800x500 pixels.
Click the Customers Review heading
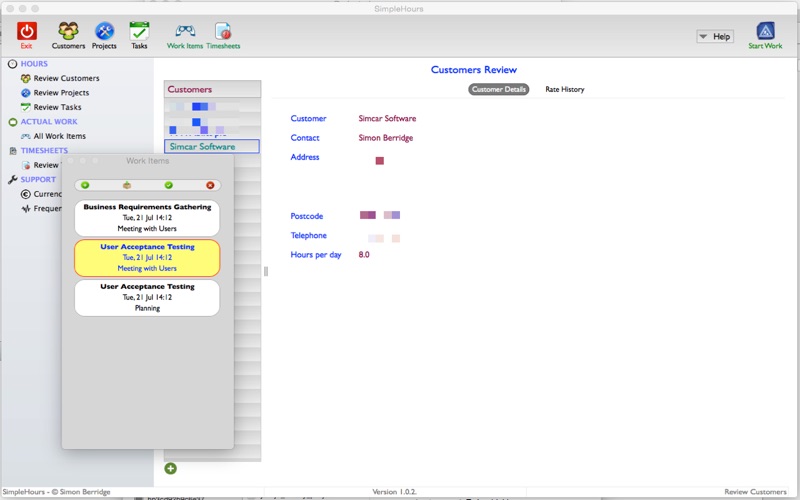473,70
